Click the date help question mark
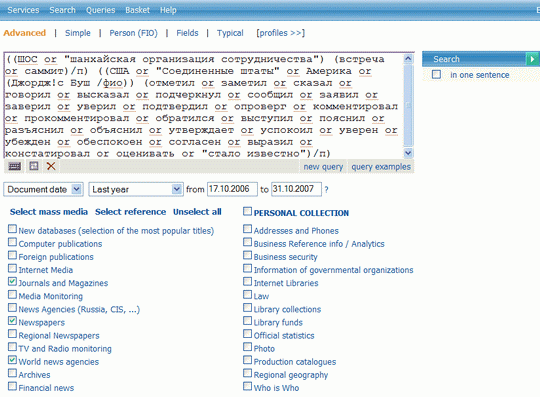This screenshot has height=397, width=540. [326, 189]
